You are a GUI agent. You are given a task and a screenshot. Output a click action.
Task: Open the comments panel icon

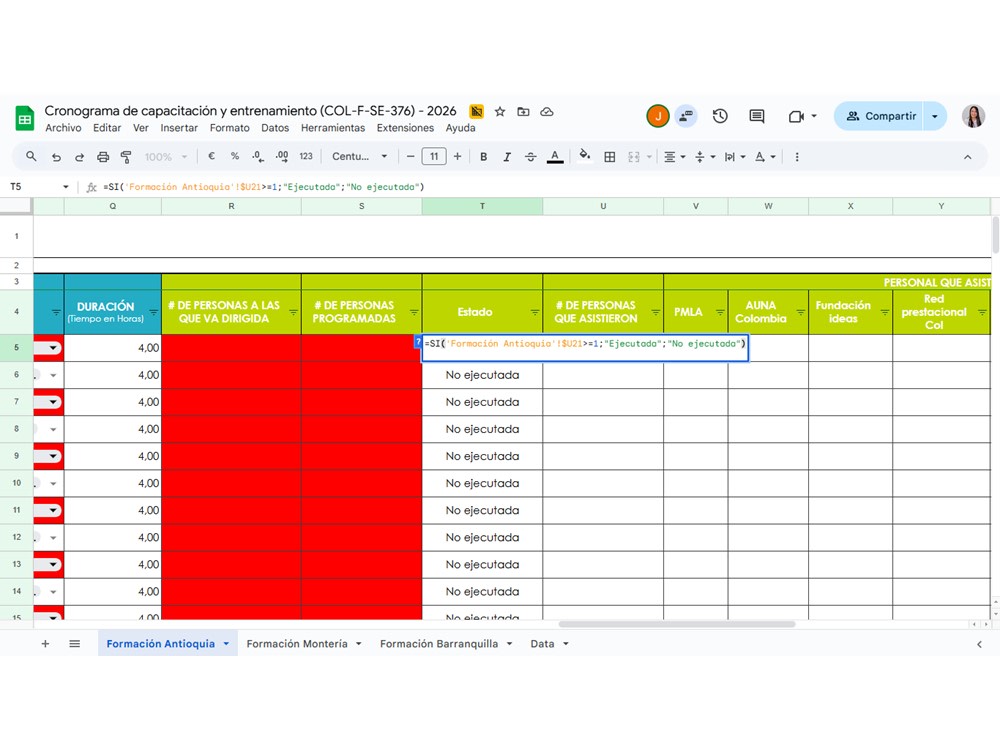[x=756, y=116]
